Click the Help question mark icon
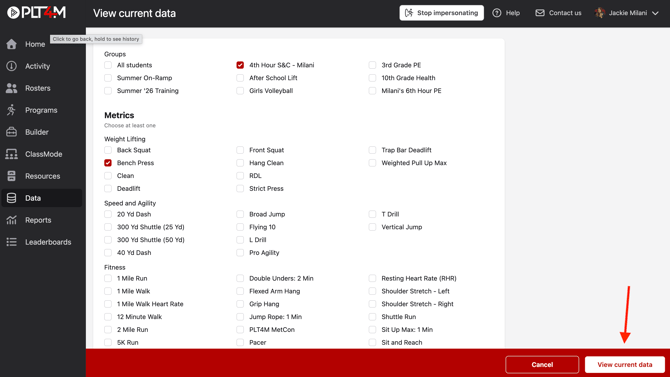 pos(497,13)
